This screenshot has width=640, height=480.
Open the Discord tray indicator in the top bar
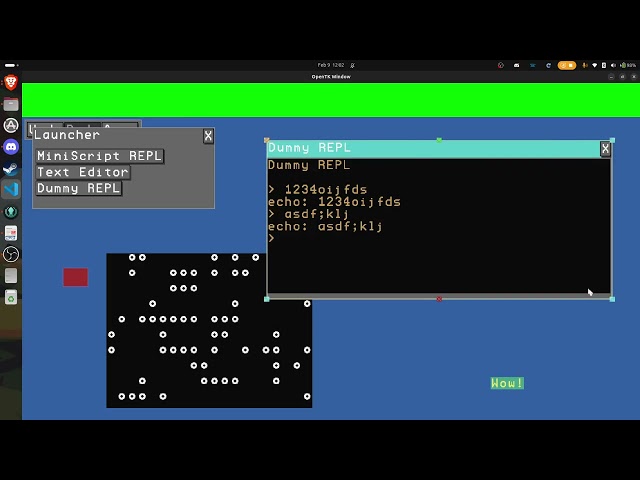pyautogui.click(x=516, y=65)
